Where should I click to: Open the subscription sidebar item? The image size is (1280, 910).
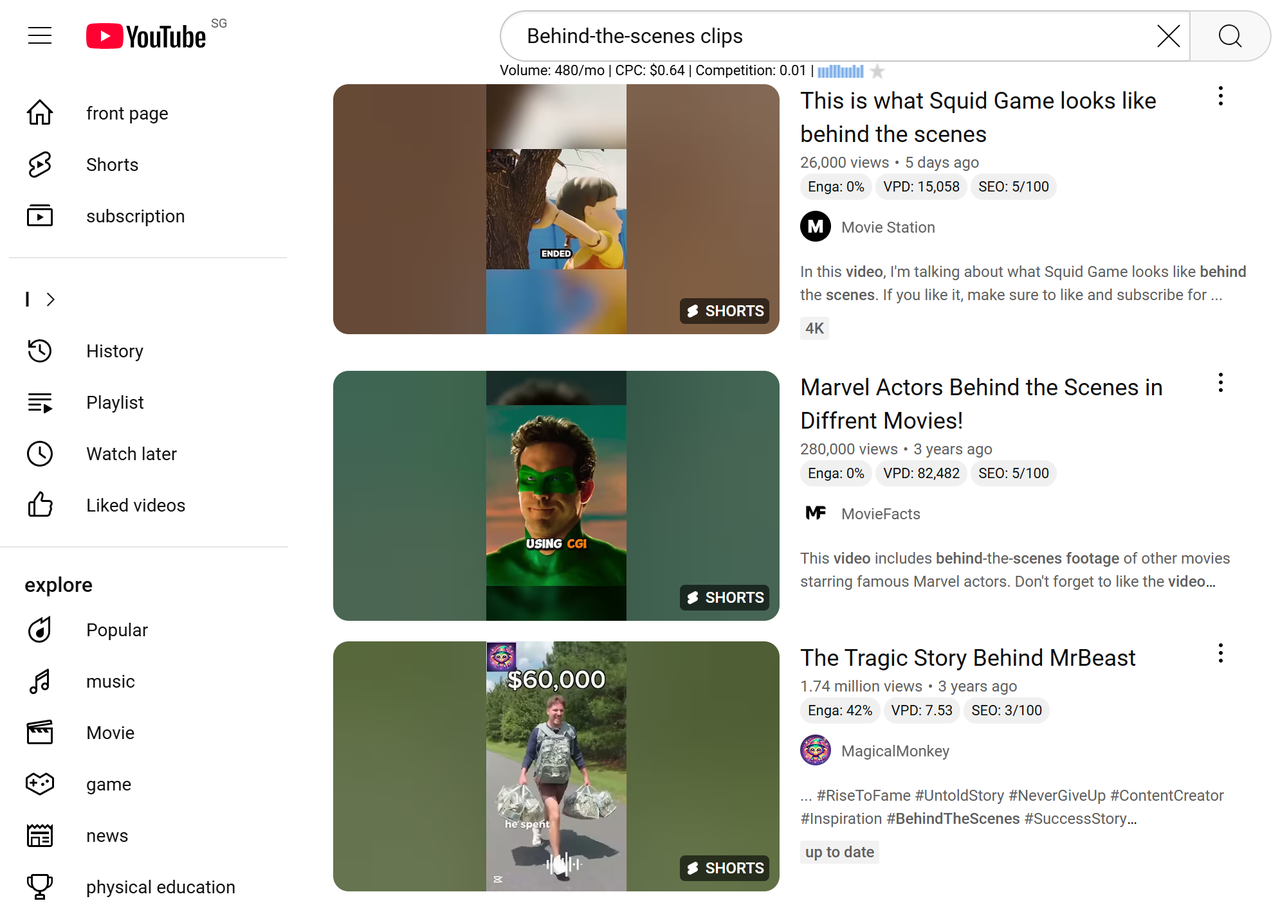coord(134,215)
